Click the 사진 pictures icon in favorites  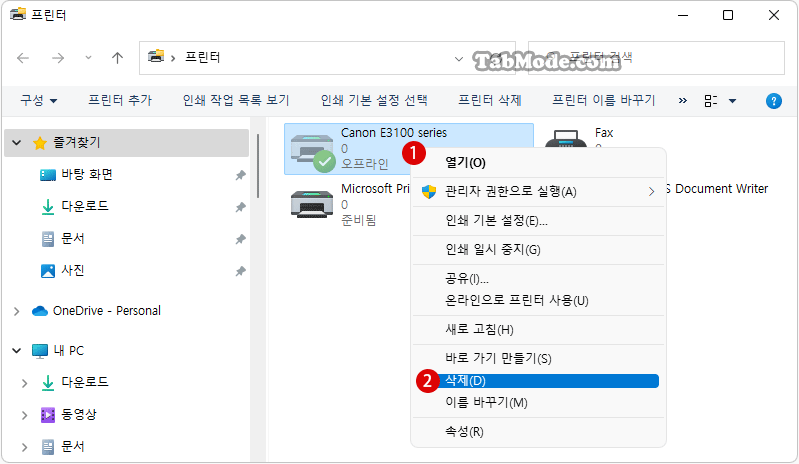[48, 271]
